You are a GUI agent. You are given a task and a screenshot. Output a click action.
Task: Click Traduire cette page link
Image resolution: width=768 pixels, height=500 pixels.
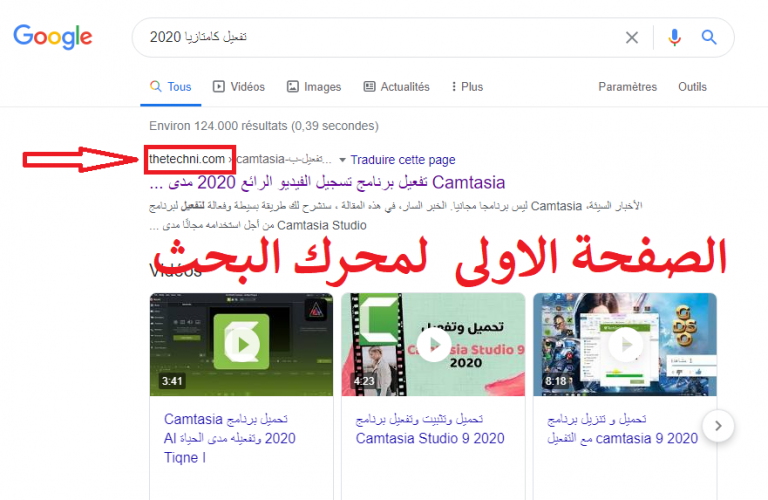[x=402, y=160]
